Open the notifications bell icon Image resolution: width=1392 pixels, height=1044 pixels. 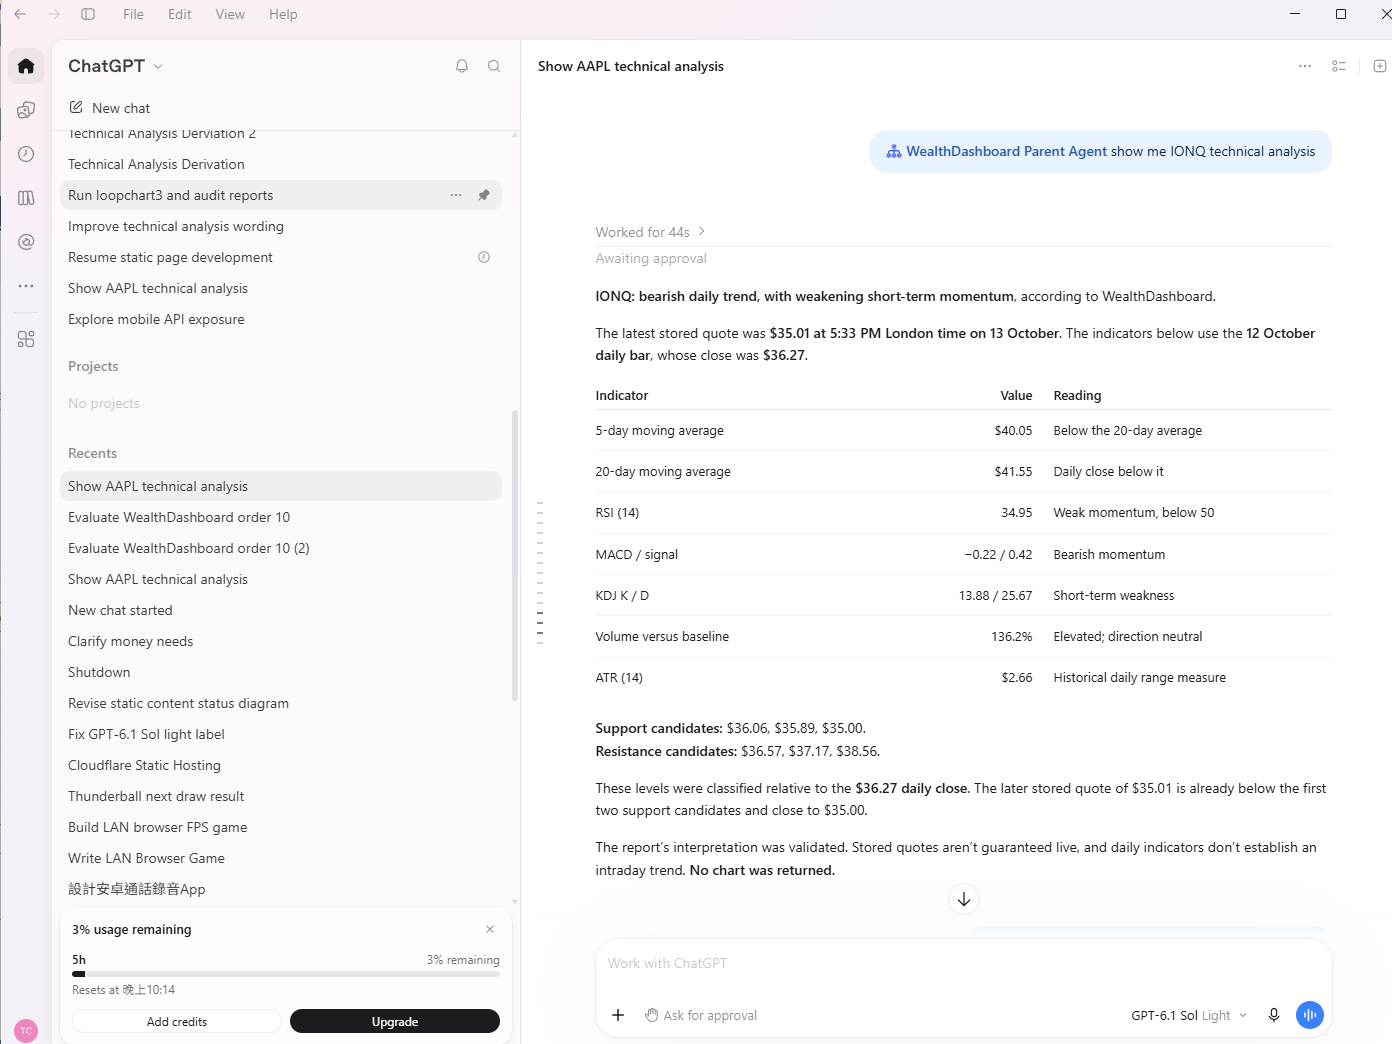(x=462, y=66)
